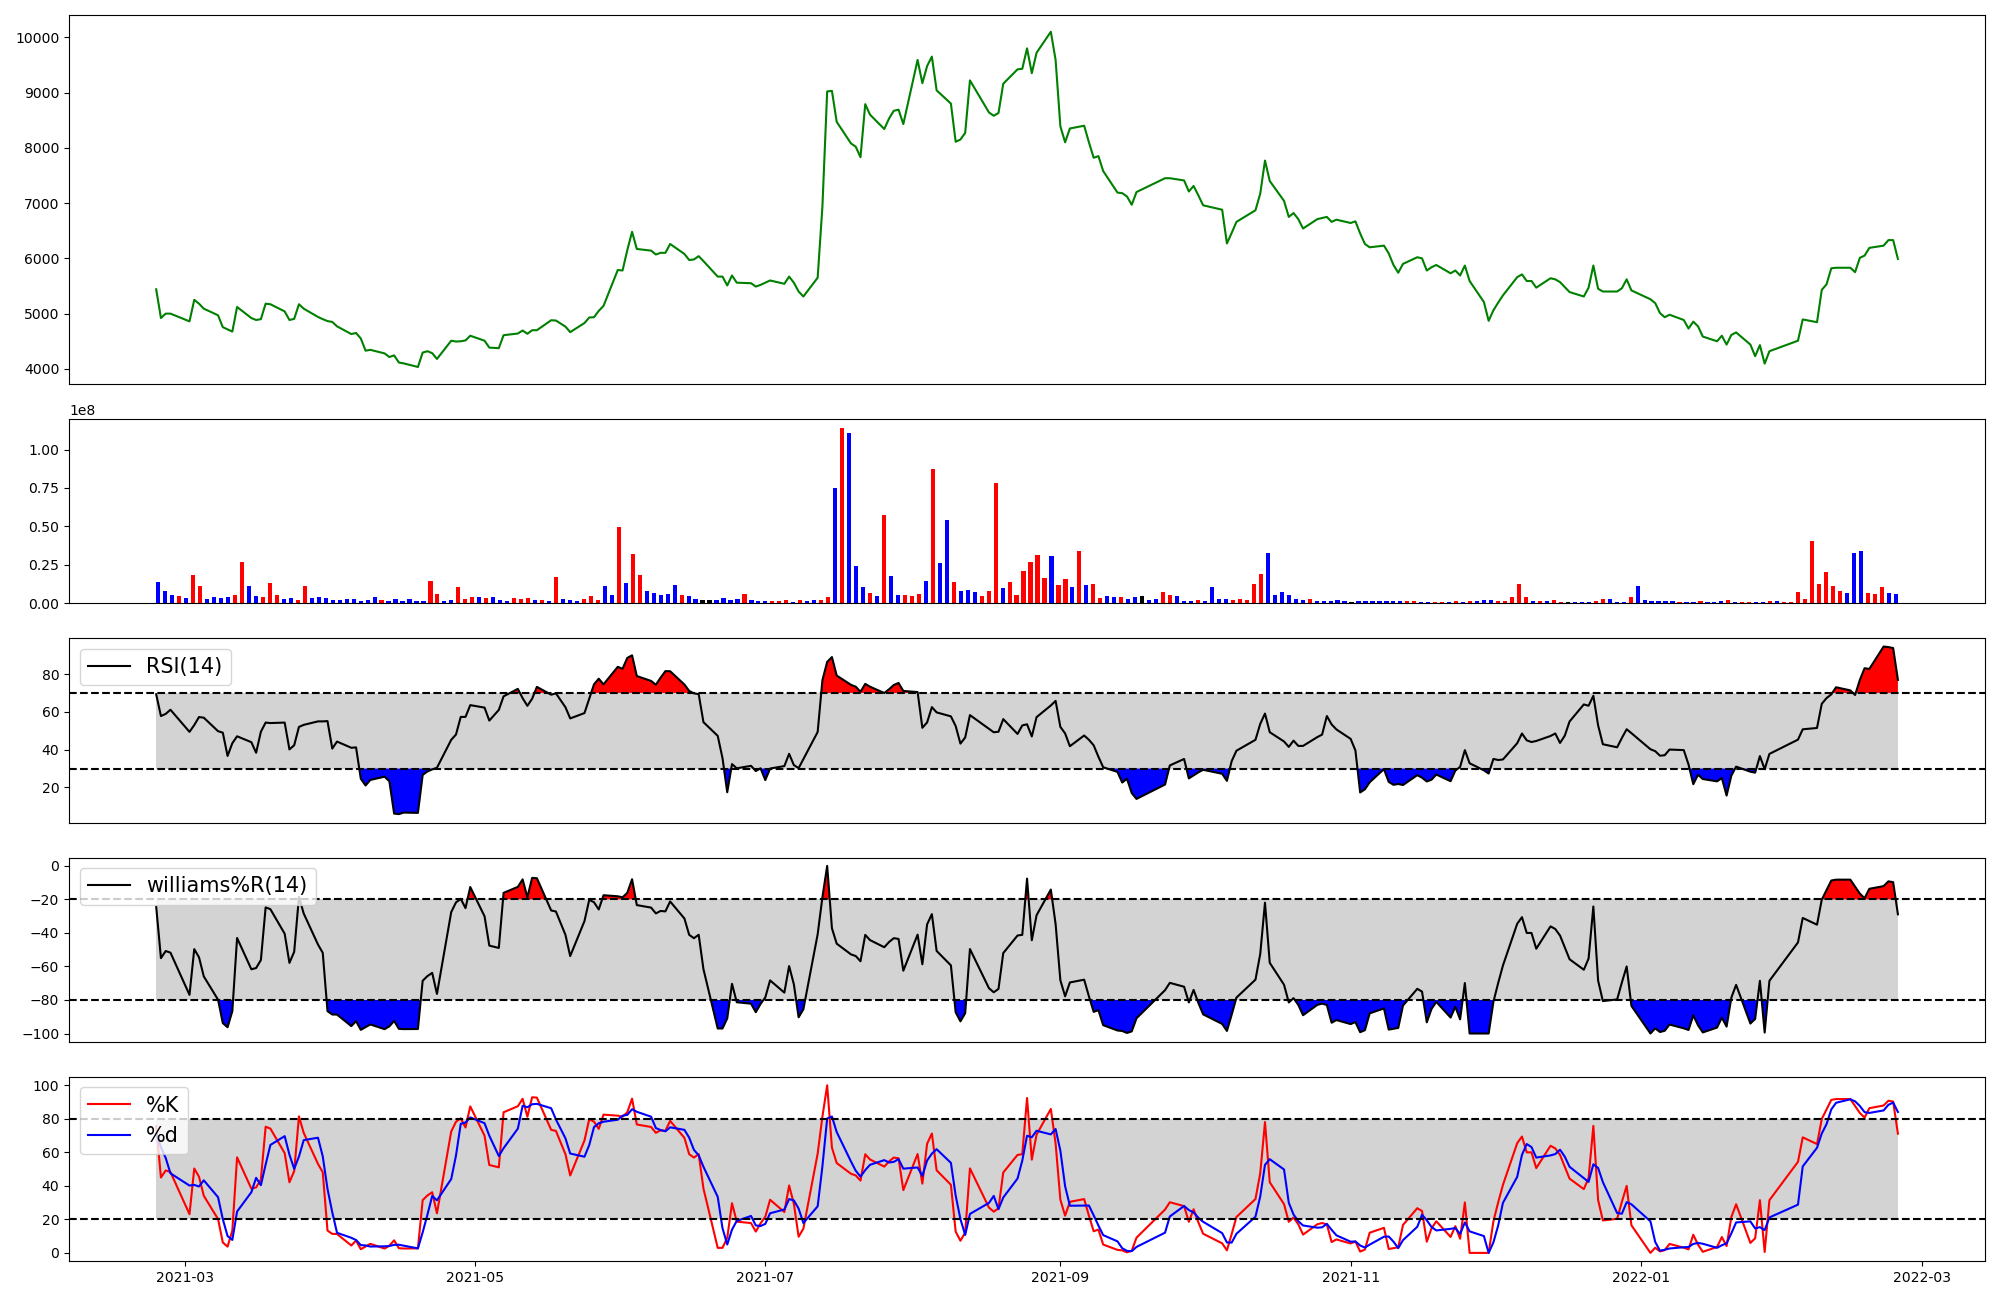Click the 1e8 exponent label above volume chart
Image resolution: width=2000 pixels, height=1300 pixels.
coord(82,410)
